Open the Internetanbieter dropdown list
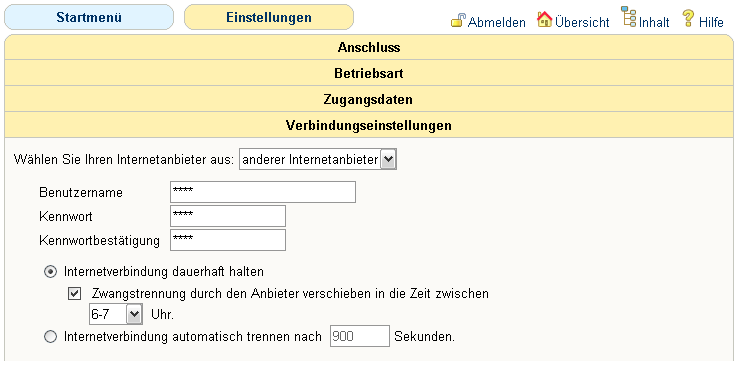 tap(318, 160)
